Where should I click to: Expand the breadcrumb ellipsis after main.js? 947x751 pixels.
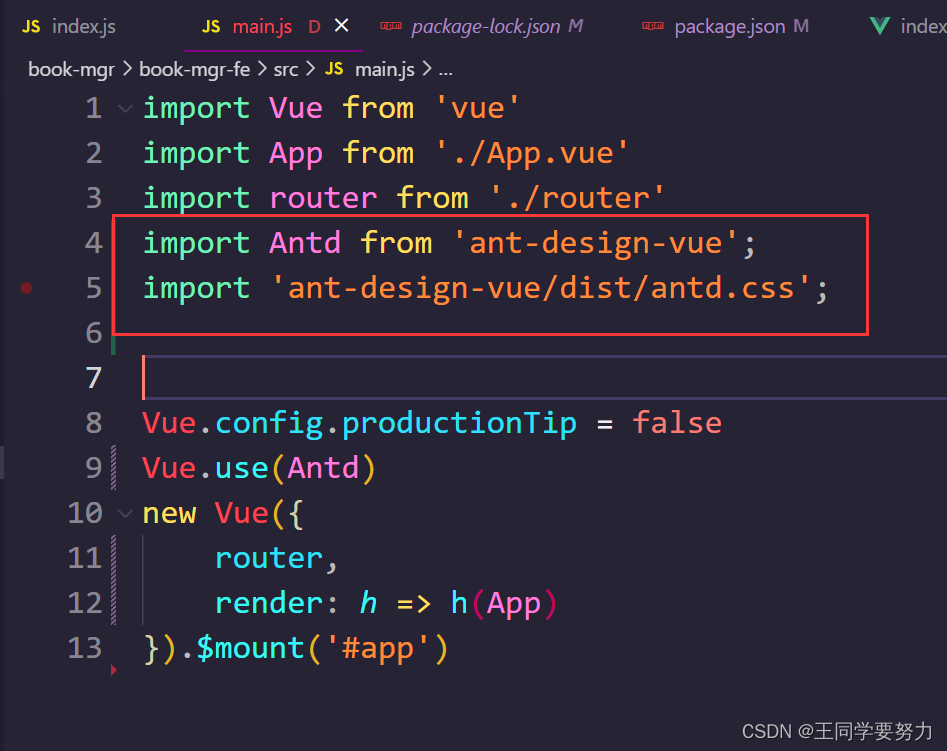click(x=445, y=69)
